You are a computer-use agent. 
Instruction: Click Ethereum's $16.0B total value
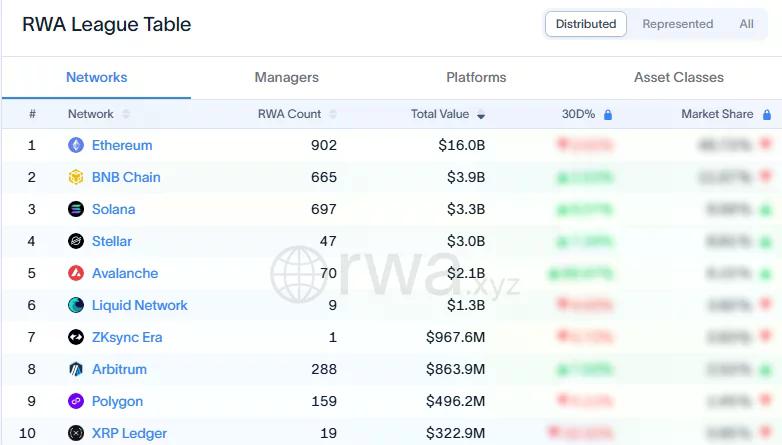pos(461,145)
